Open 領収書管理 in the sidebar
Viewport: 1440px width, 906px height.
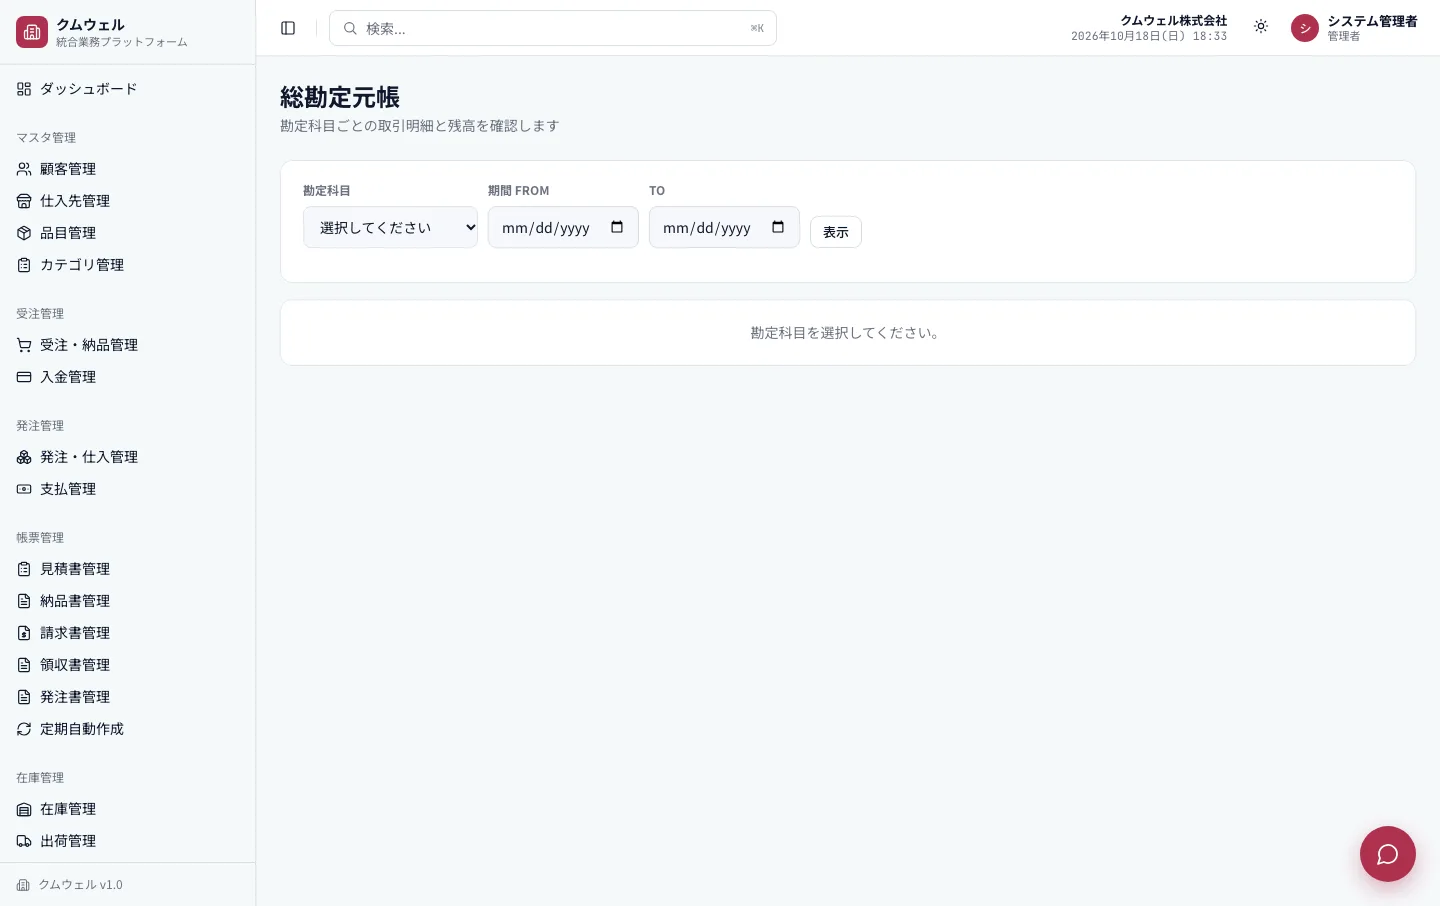point(127,665)
